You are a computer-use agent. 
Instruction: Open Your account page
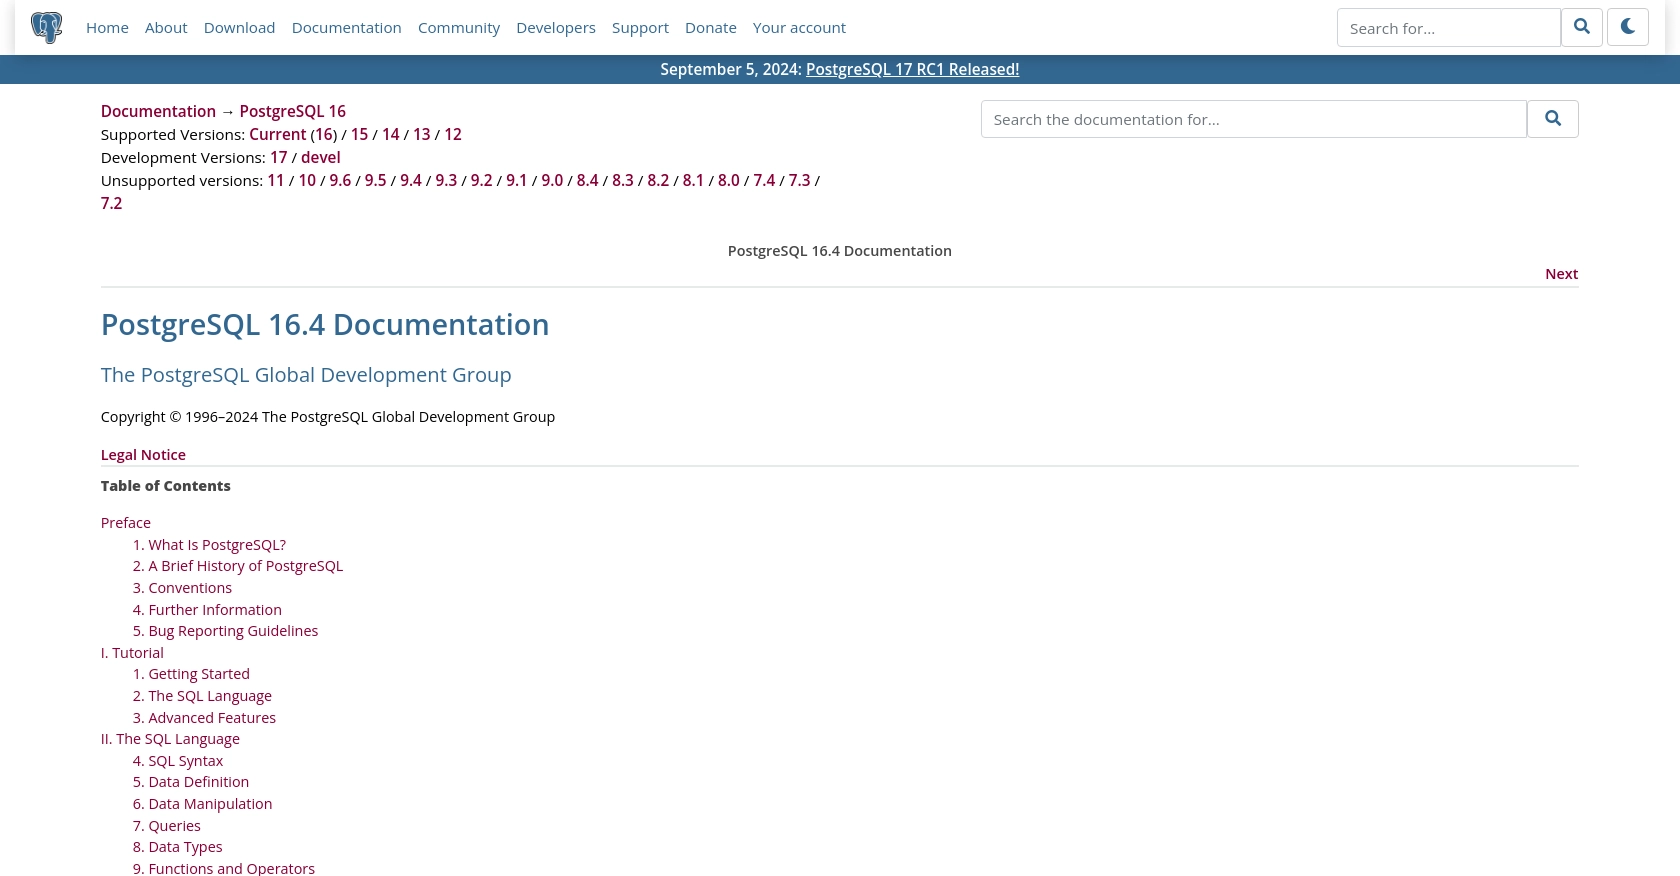[x=799, y=28]
